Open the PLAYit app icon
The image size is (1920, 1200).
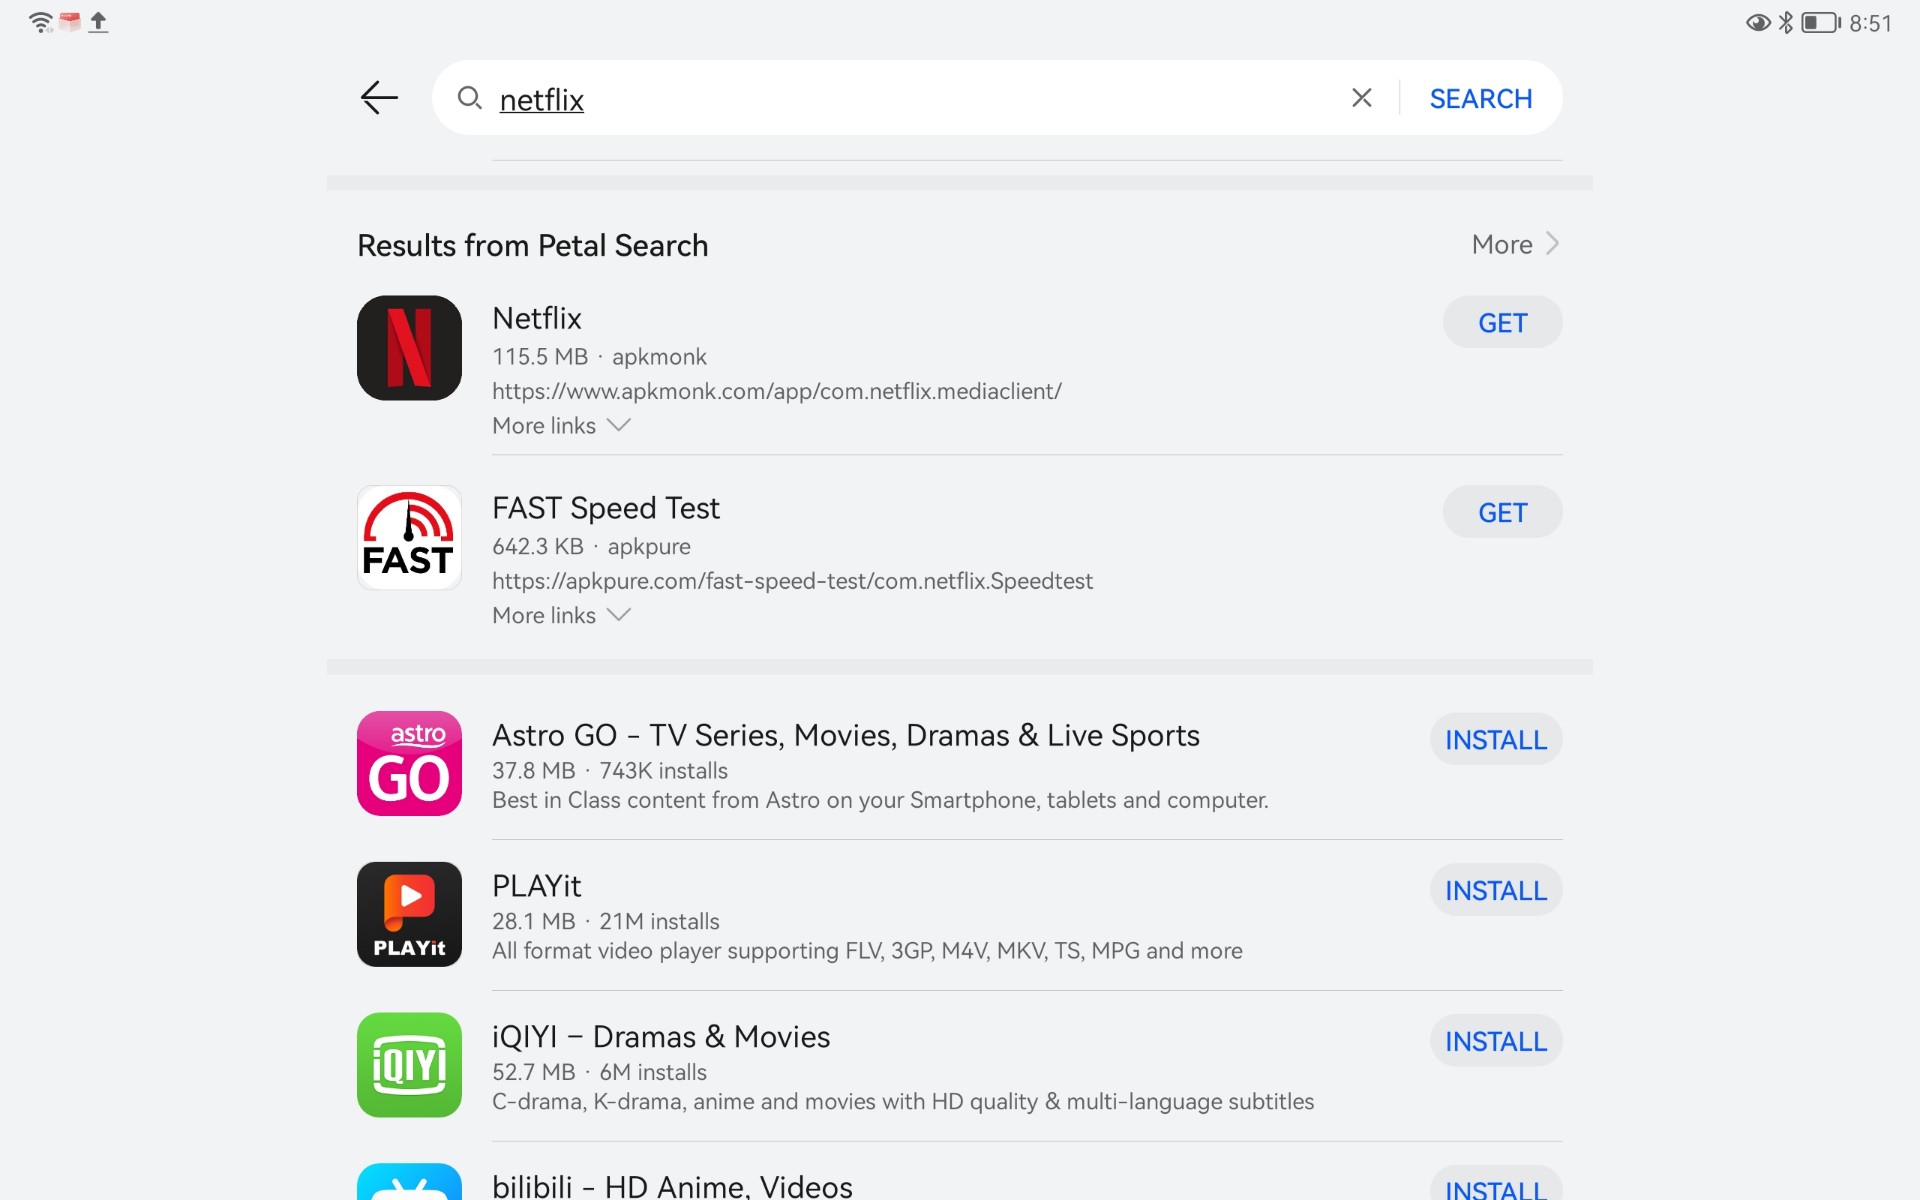point(409,914)
